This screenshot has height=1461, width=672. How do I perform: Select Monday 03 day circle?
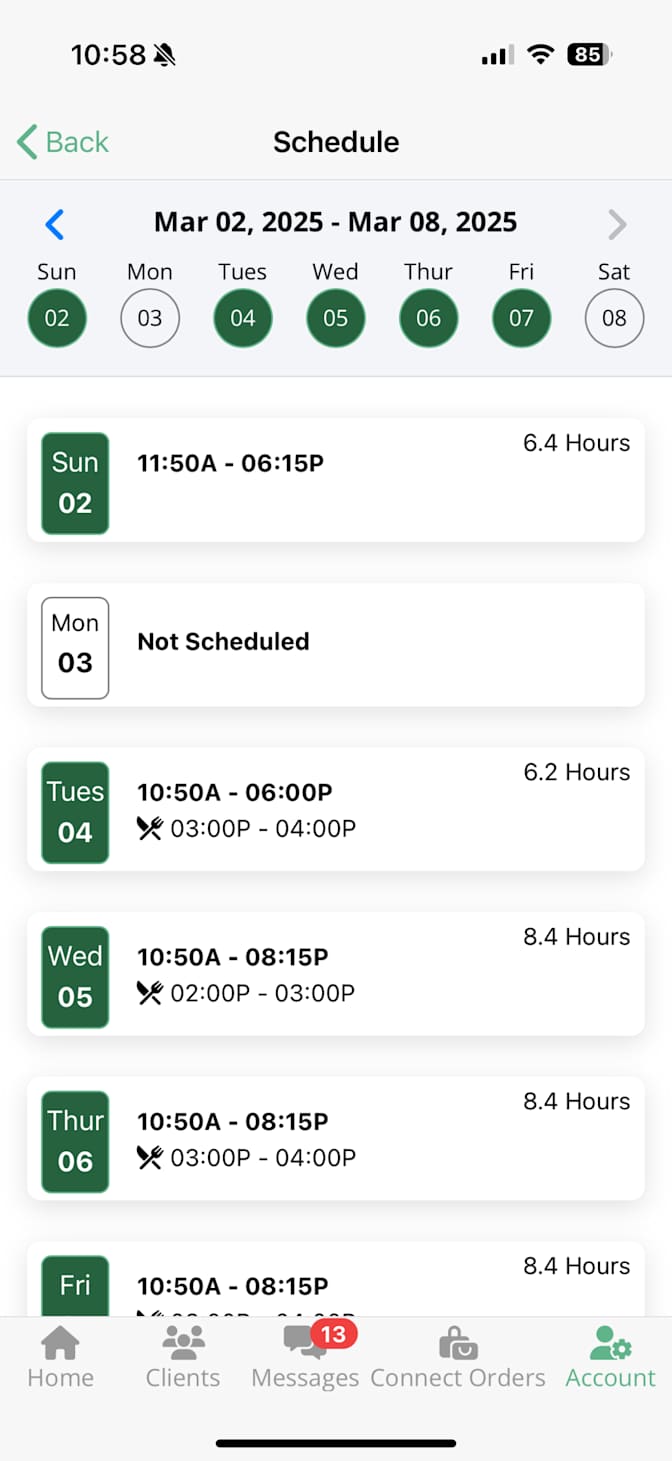click(149, 318)
